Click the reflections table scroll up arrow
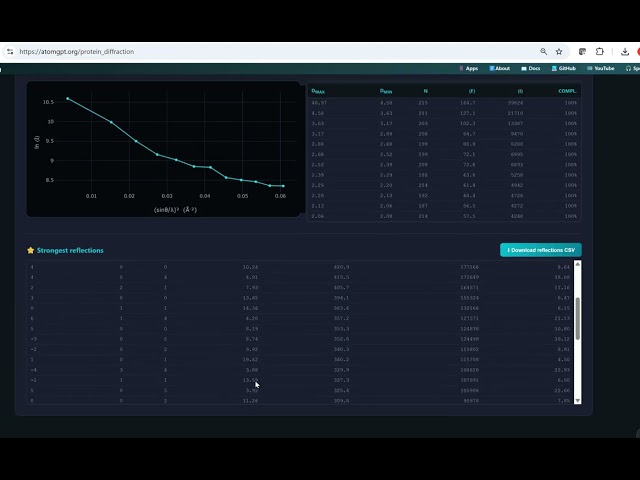640x480 pixels. coord(578,264)
